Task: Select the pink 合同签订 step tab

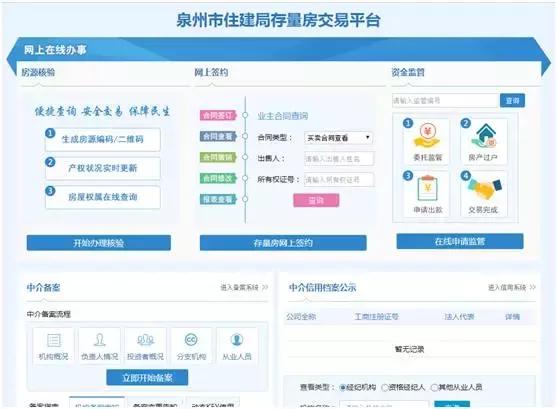Action: [x=218, y=115]
